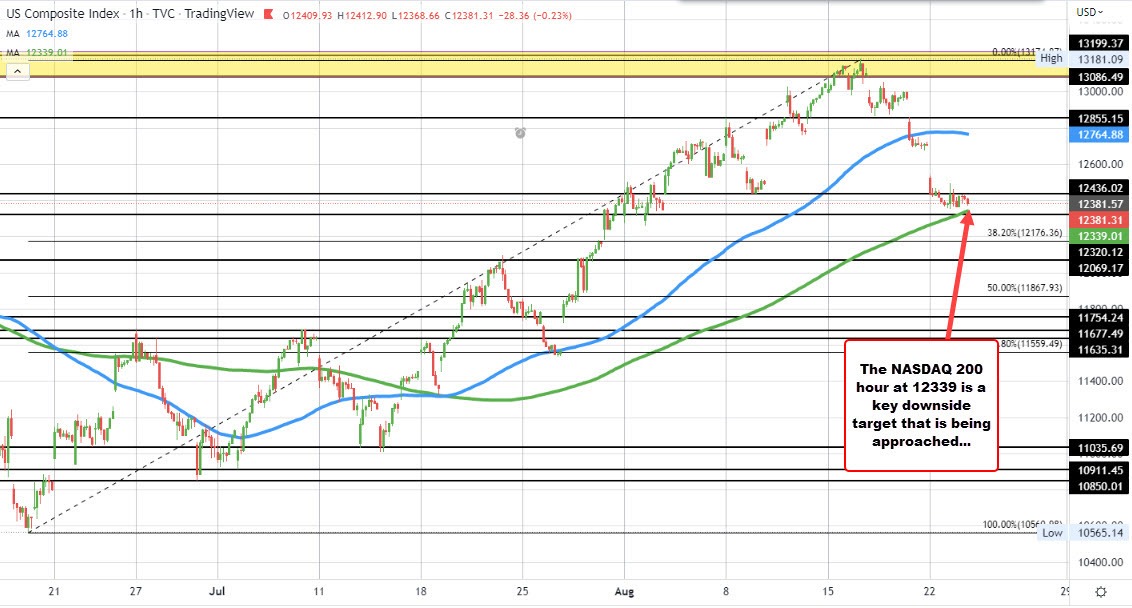Select the 38.20%(12176.36) Fibonacci label
Viewport: 1132px width, 608px height.
point(1024,233)
